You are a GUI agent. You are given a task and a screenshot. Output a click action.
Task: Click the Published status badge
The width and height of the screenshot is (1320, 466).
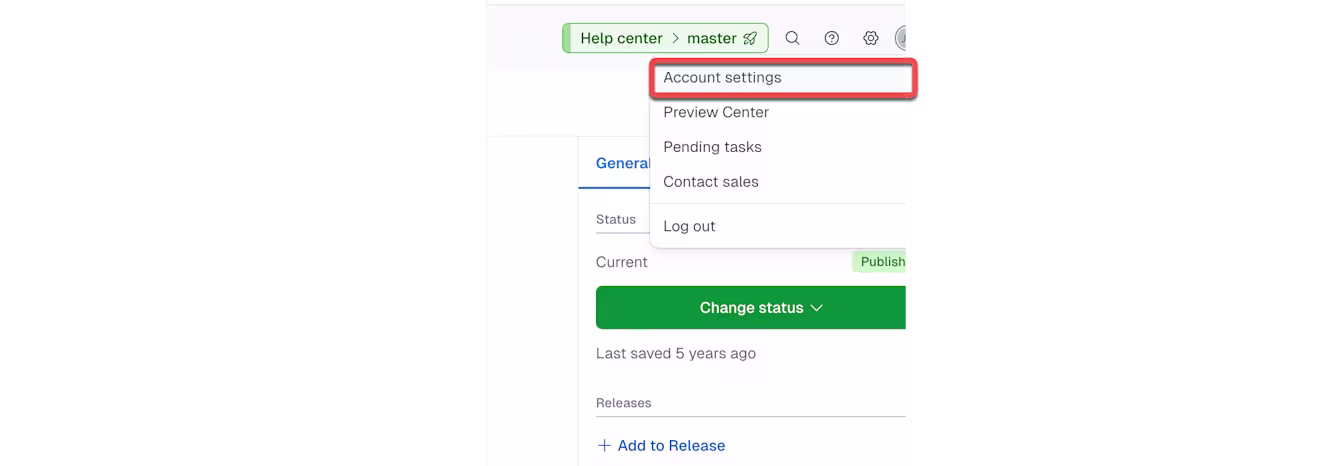(880, 262)
